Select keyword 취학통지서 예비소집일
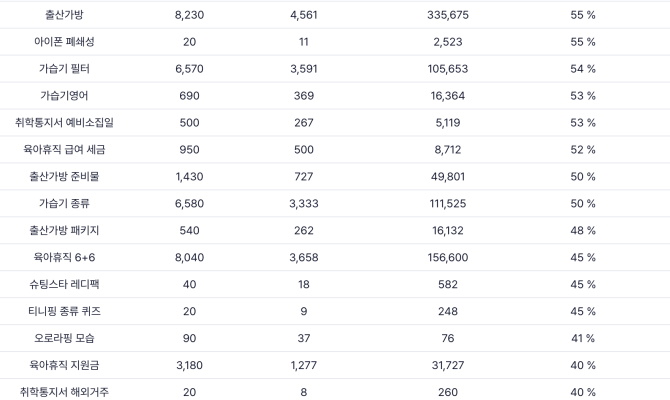Image resolution: width=670 pixels, height=400 pixels. (x=66, y=123)
